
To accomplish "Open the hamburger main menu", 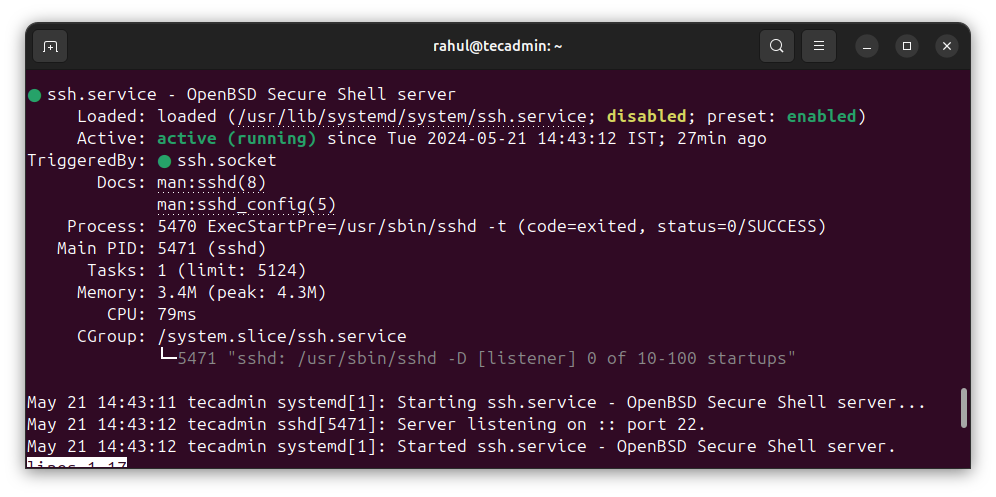I will pos(818,46).
